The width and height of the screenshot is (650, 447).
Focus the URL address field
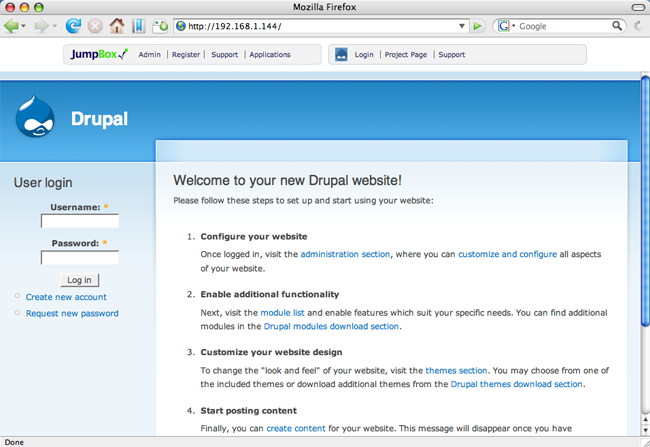[x=321, y=26]
